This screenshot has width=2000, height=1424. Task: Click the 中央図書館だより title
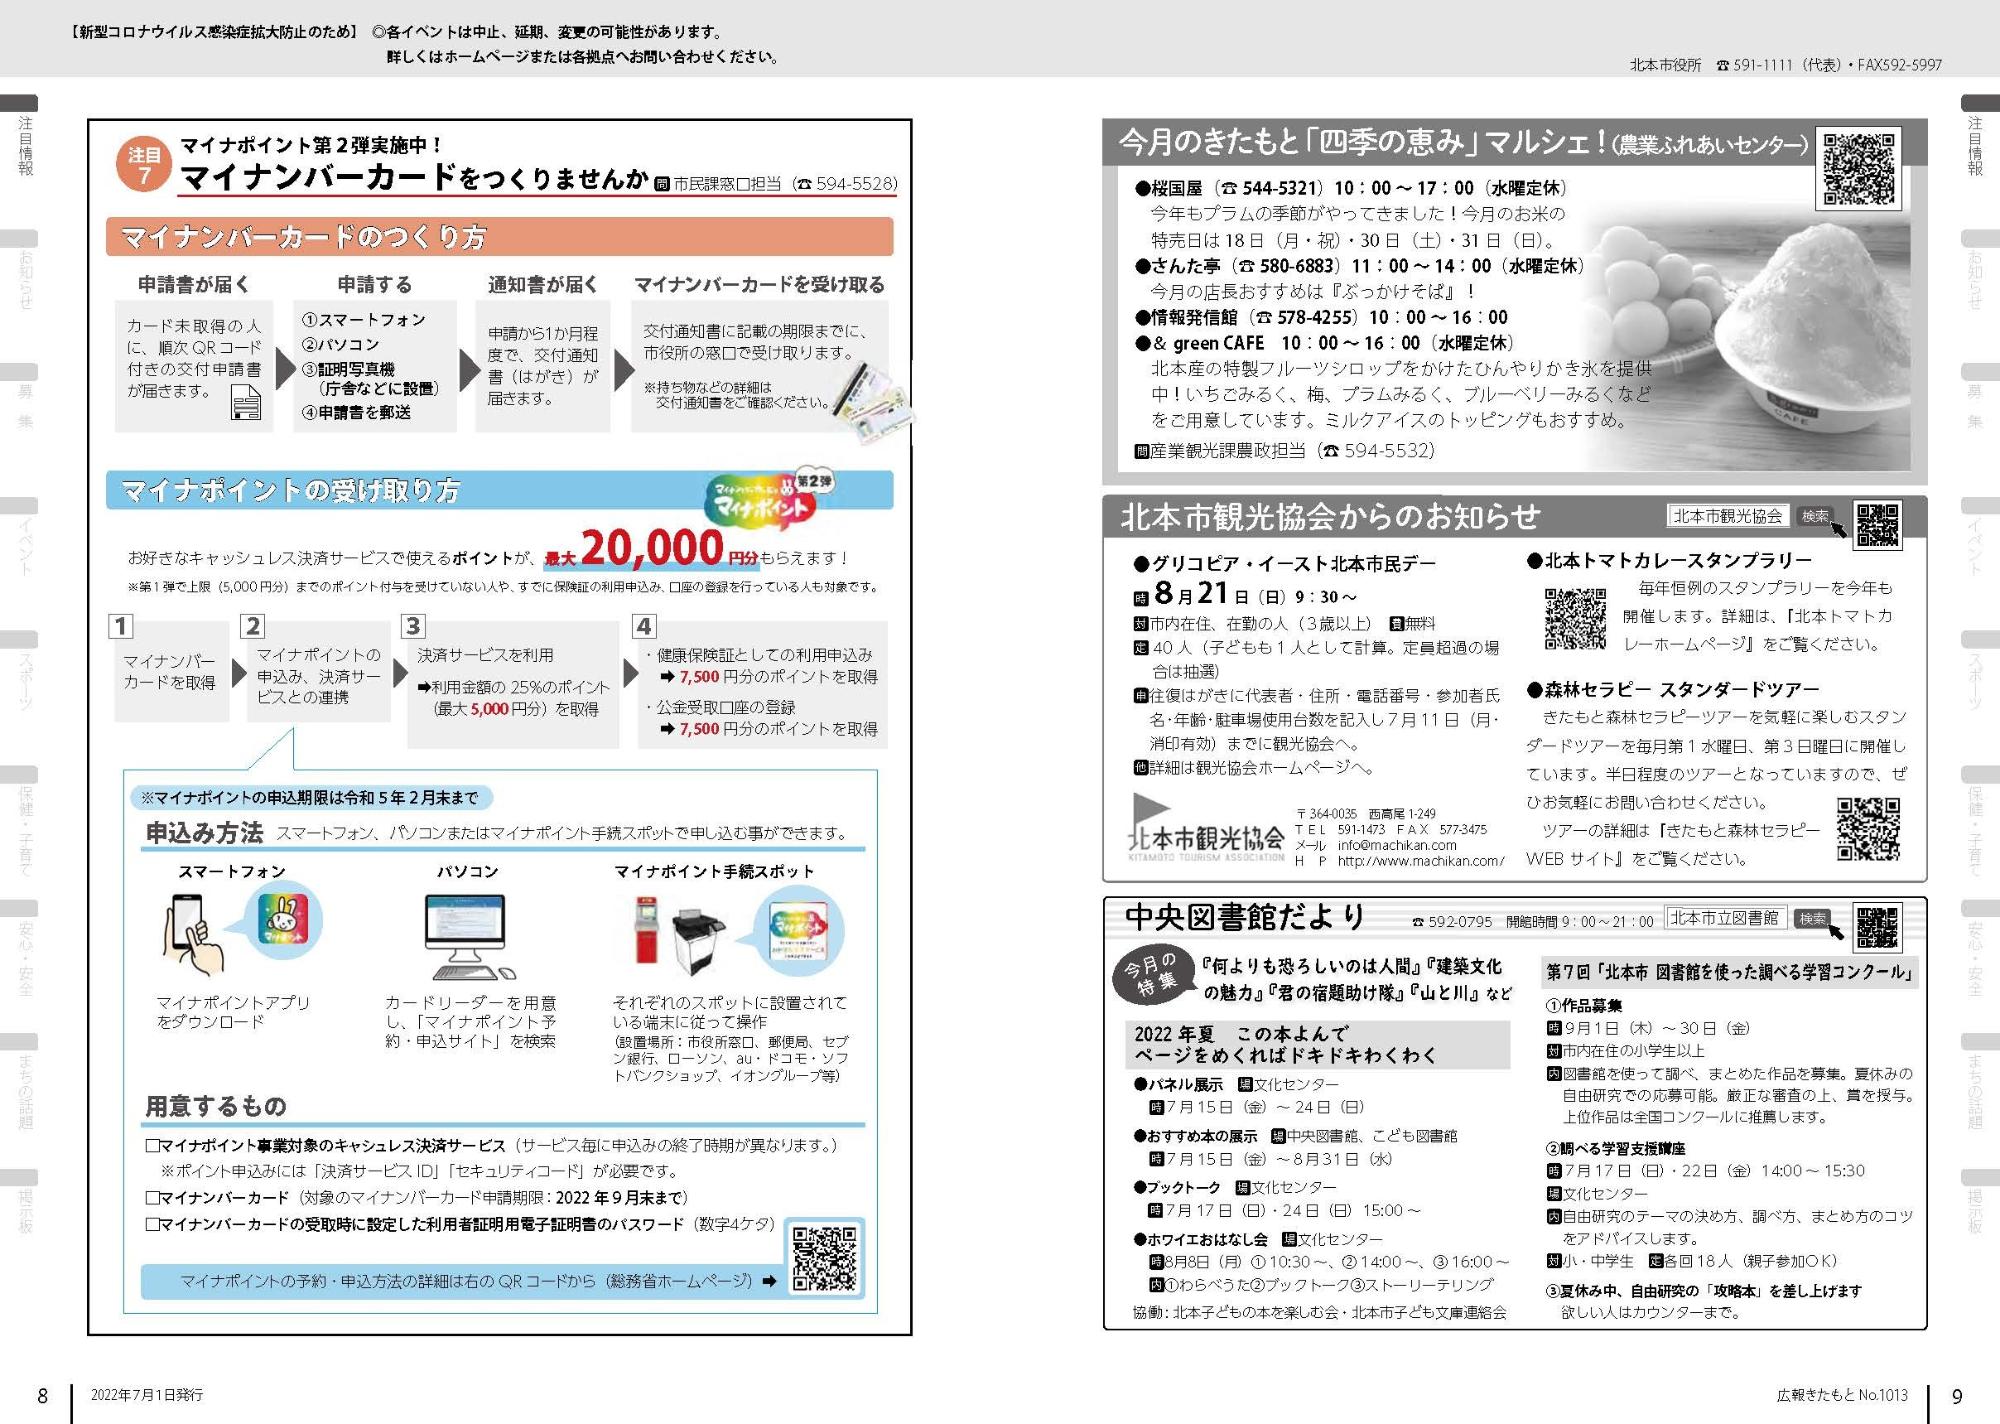pos(1245,917)
